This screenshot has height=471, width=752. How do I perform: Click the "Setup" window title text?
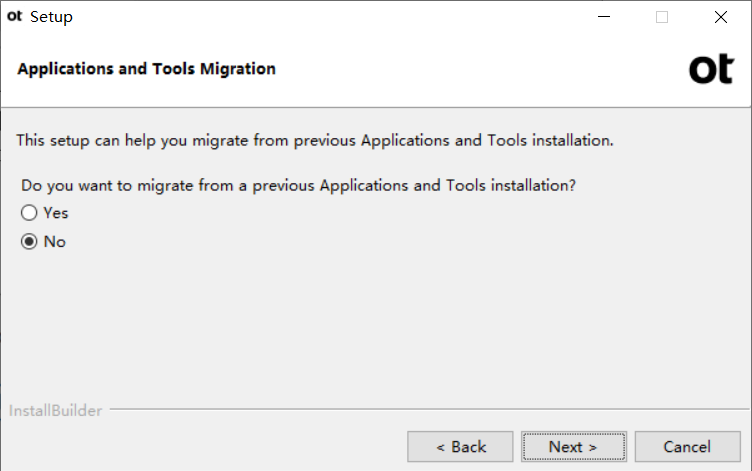click(x=51, y=17)
